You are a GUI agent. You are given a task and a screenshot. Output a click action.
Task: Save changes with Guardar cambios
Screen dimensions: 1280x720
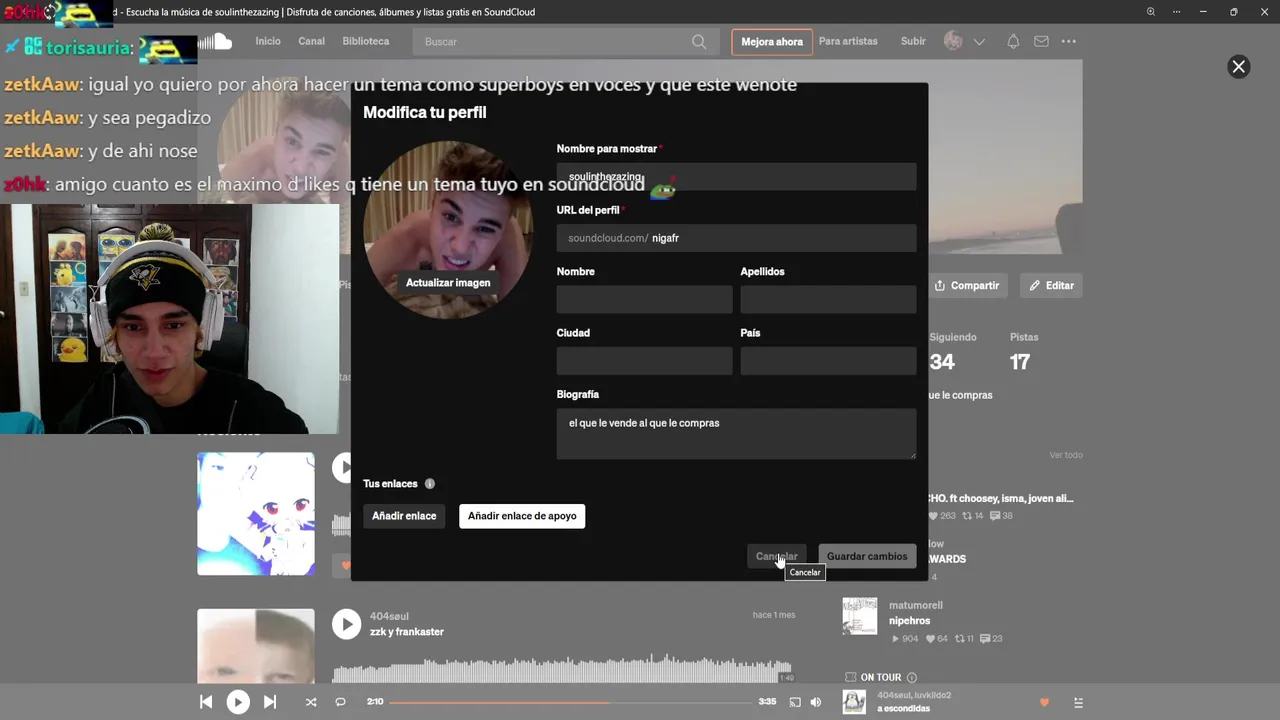click(867, 557)
